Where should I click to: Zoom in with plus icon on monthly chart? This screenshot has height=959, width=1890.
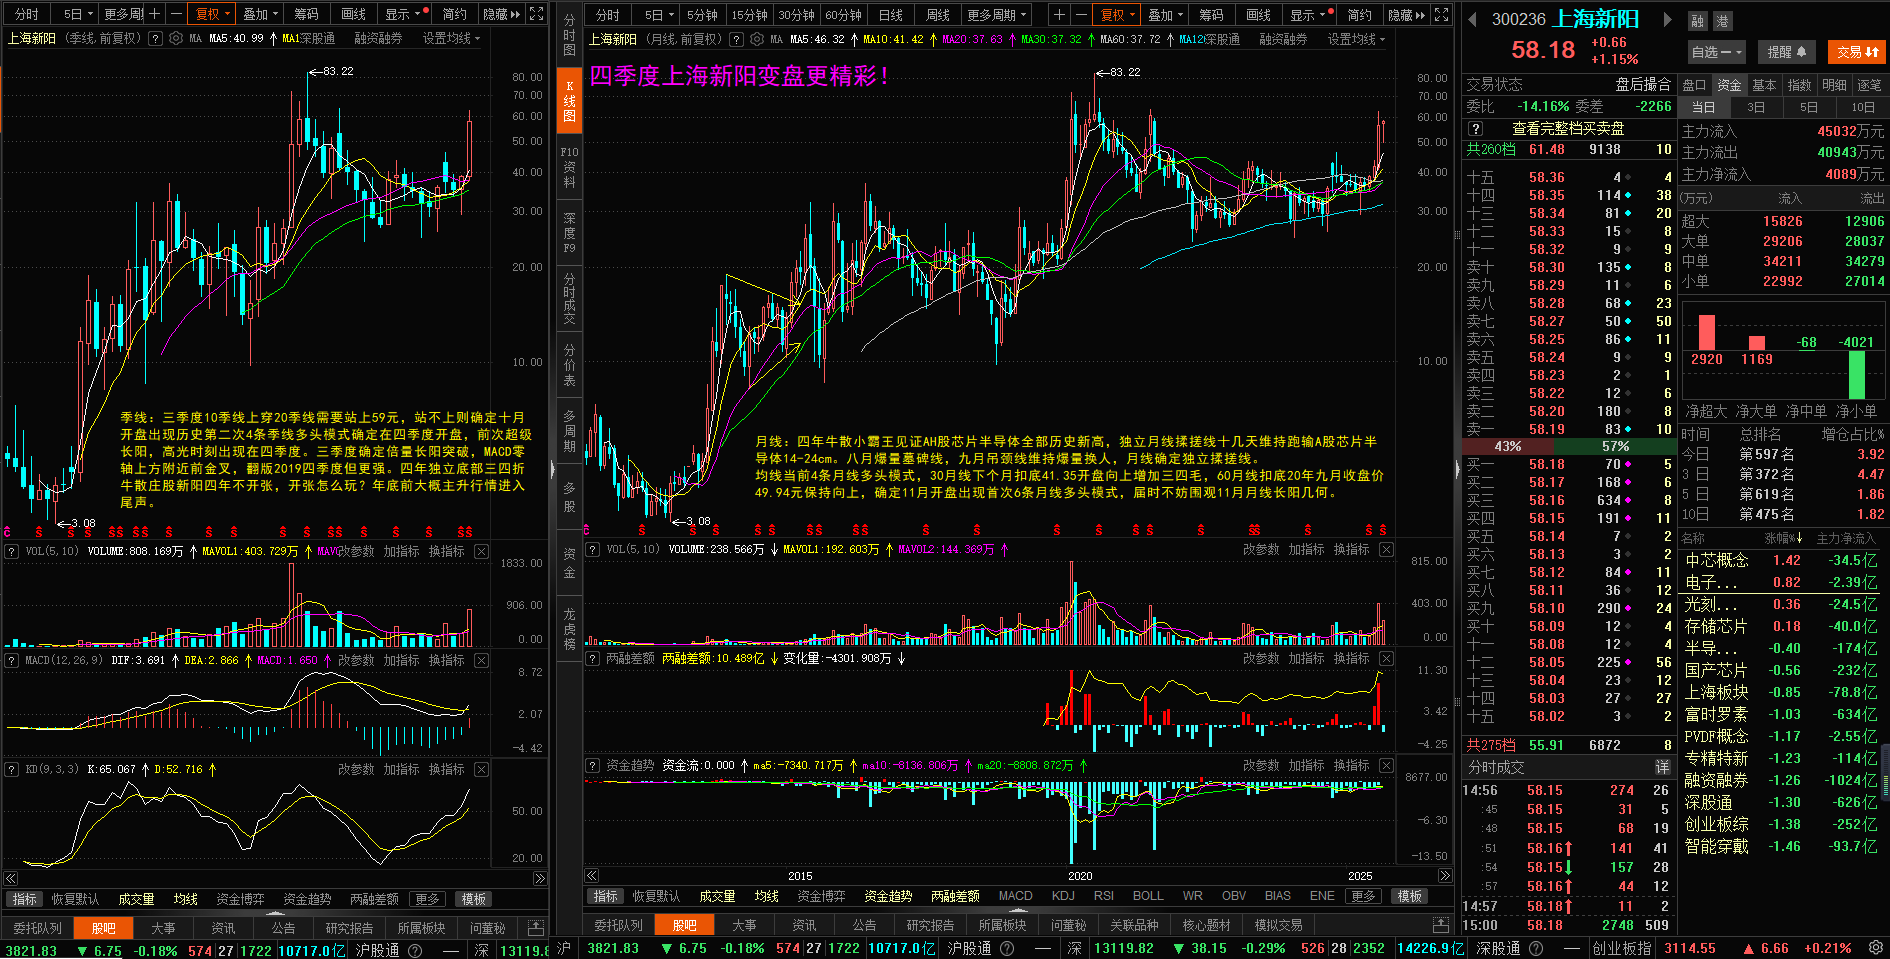(1059, 14)
